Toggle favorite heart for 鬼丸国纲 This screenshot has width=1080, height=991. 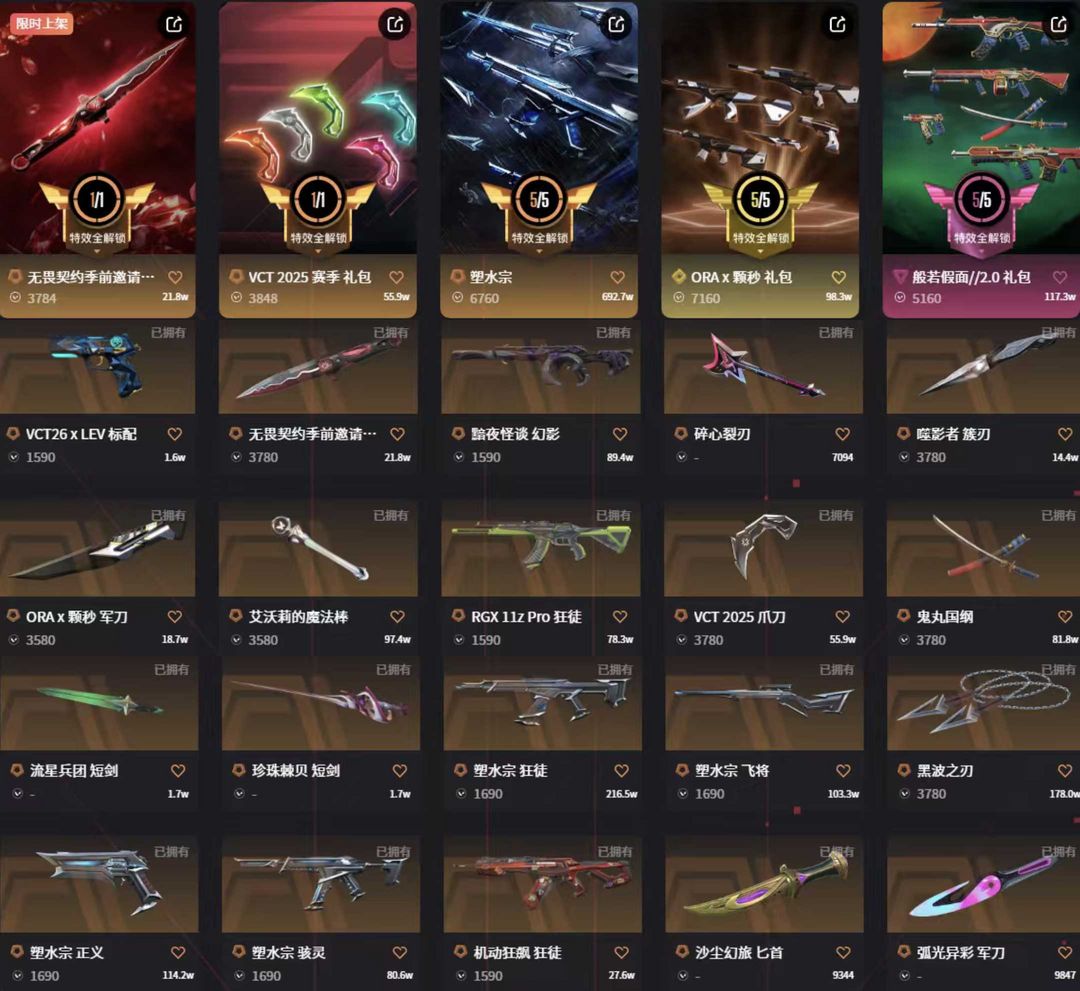click(1065, 616)
